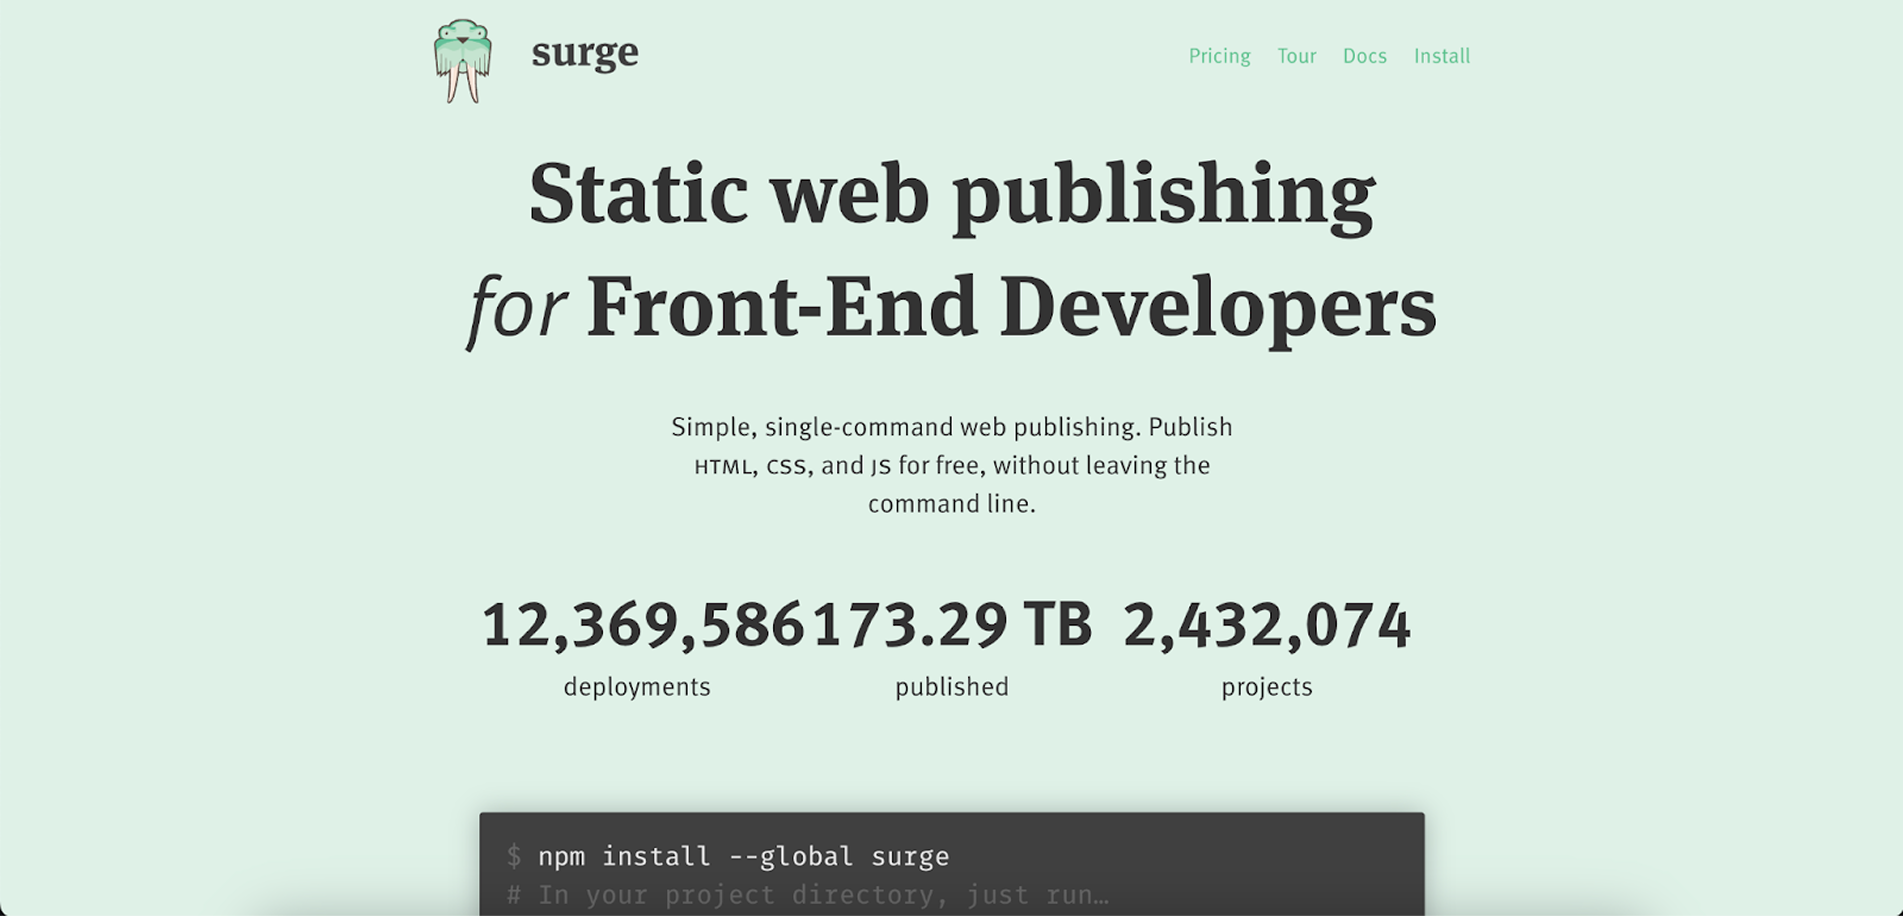Open the Tour link in navigation
The height and width of the screenshot is (916, 1903).
(1296, 56)
